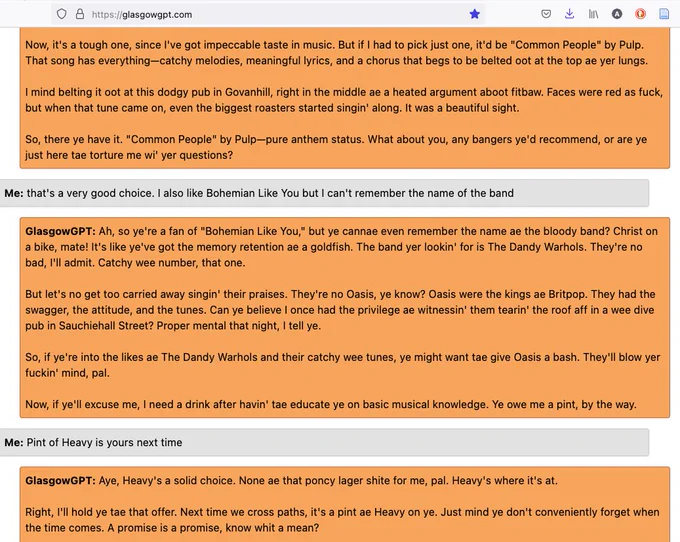Click the line suggesting giving Oasis a bash
The image size is (680, 542).
(x=343, y=365)
